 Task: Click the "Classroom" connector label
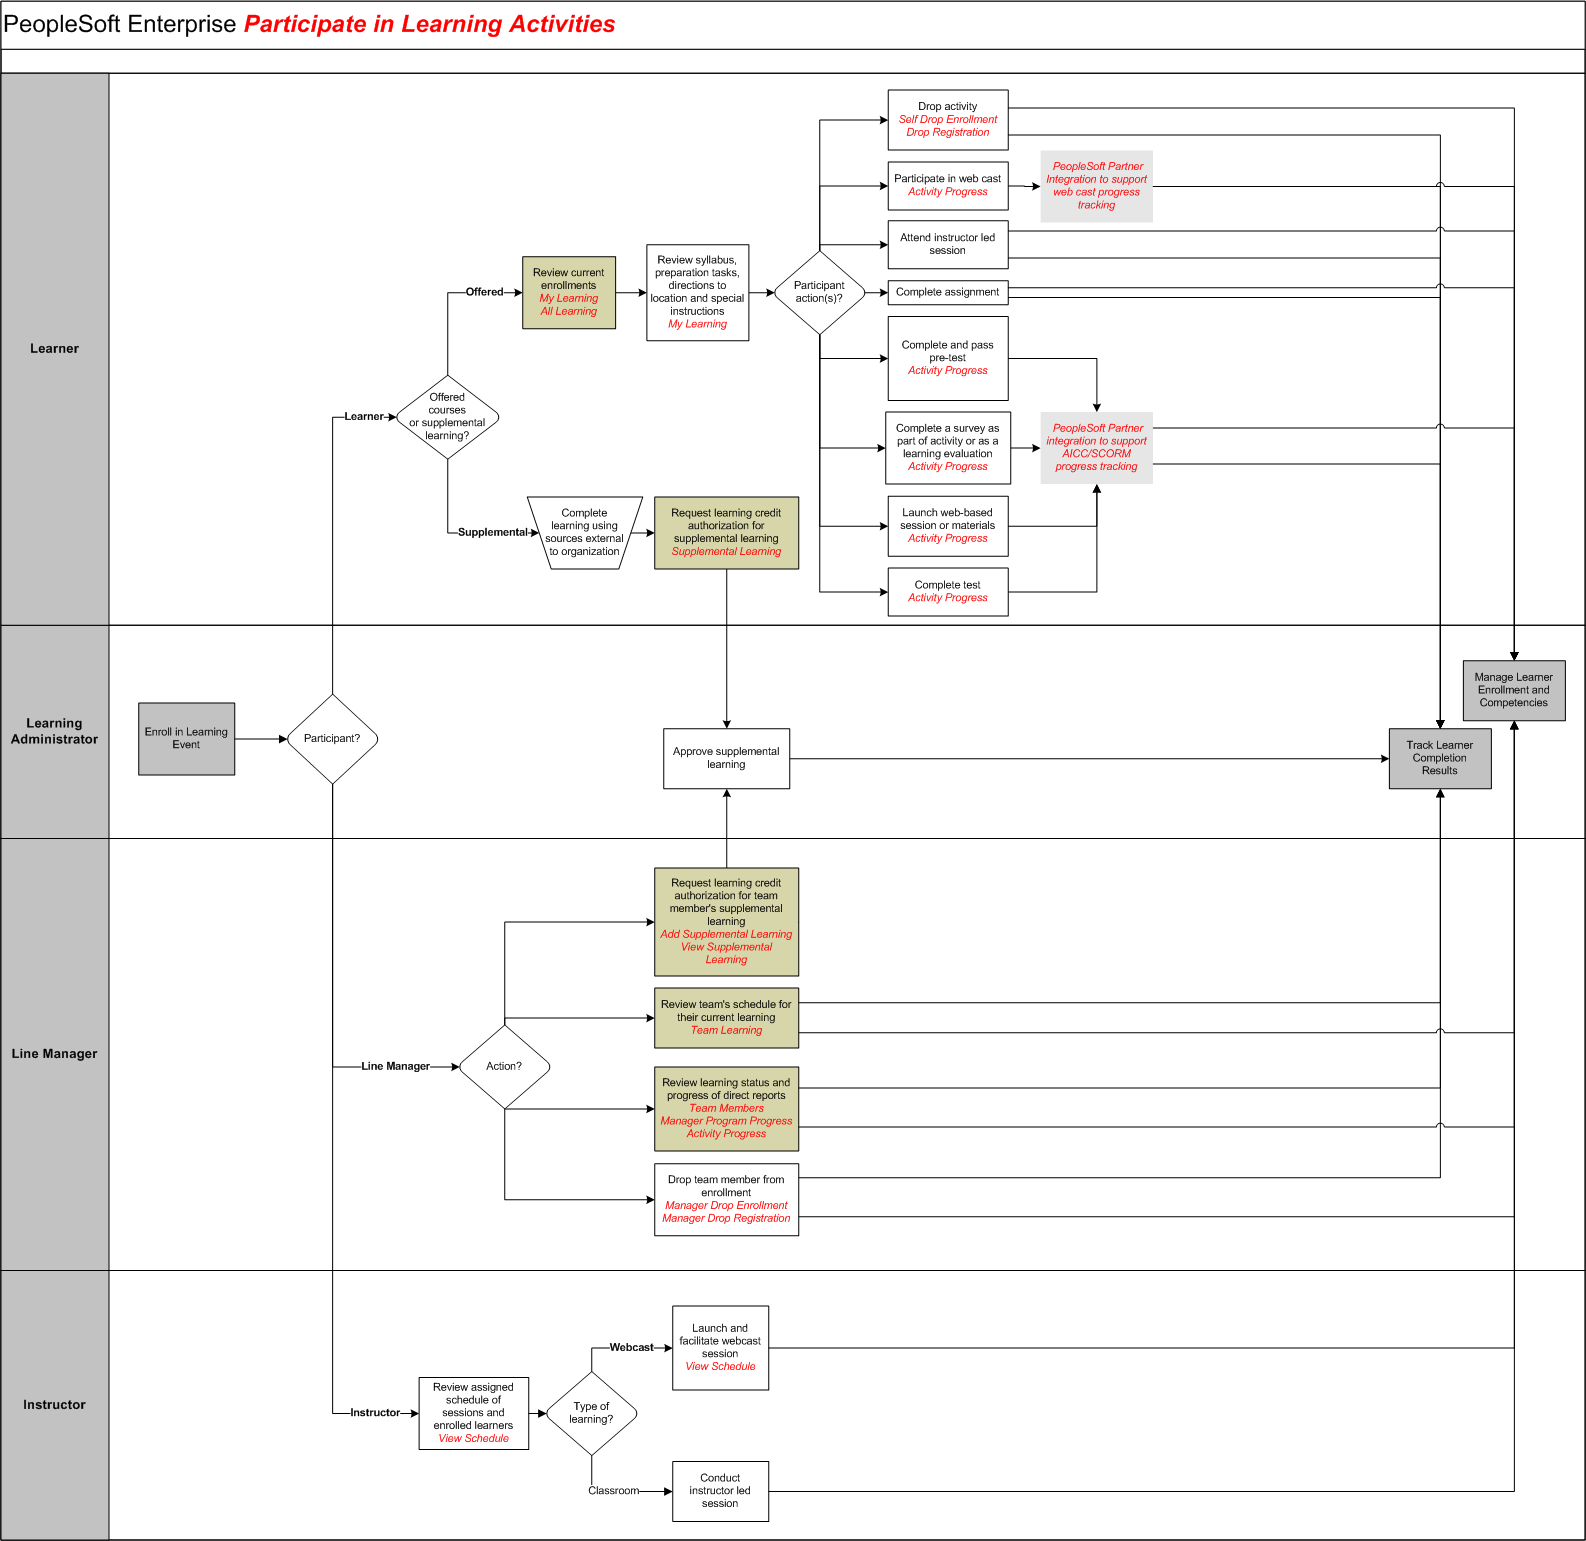coord(614,1491)
